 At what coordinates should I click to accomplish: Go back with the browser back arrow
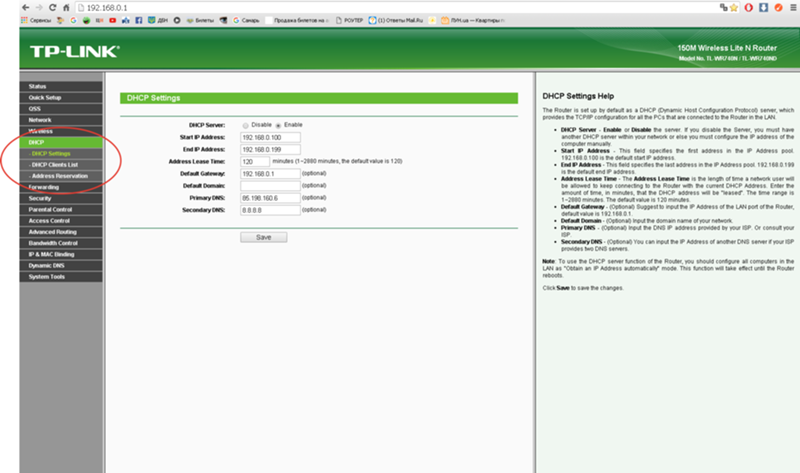tap(26, 8)
